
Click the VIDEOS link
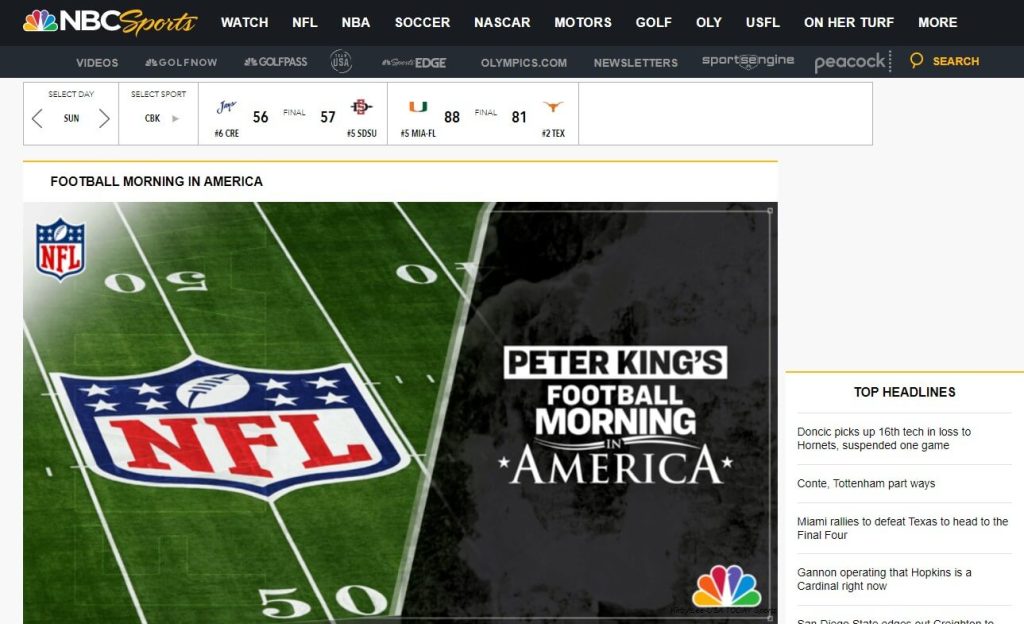(x=97, y=63)
